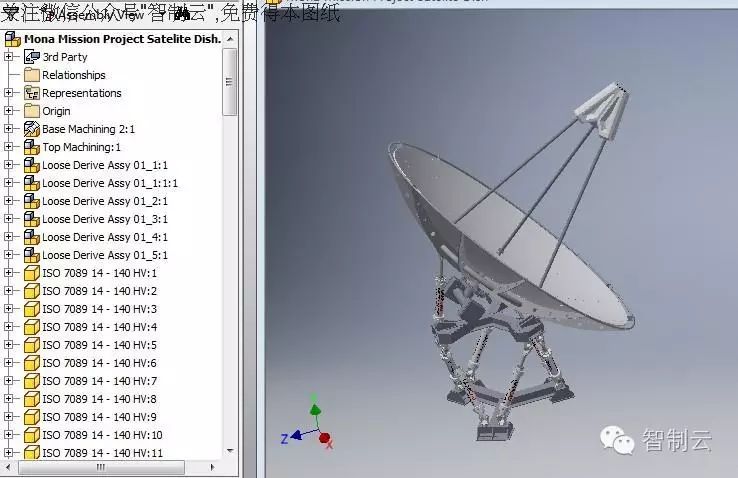This screenshot has width=738, height=478.
Task: Expand ISO 7089 14 - 140 HV:5 node
Action: (9, 345)
